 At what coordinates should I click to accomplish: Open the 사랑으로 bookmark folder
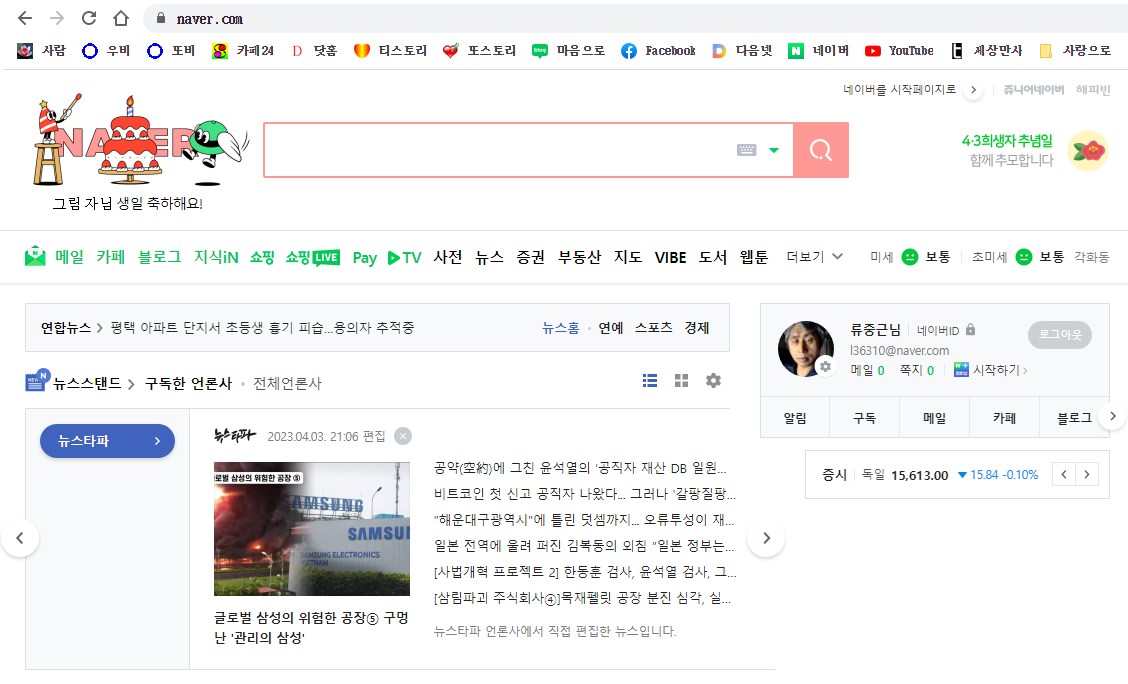coord(1075,50)
